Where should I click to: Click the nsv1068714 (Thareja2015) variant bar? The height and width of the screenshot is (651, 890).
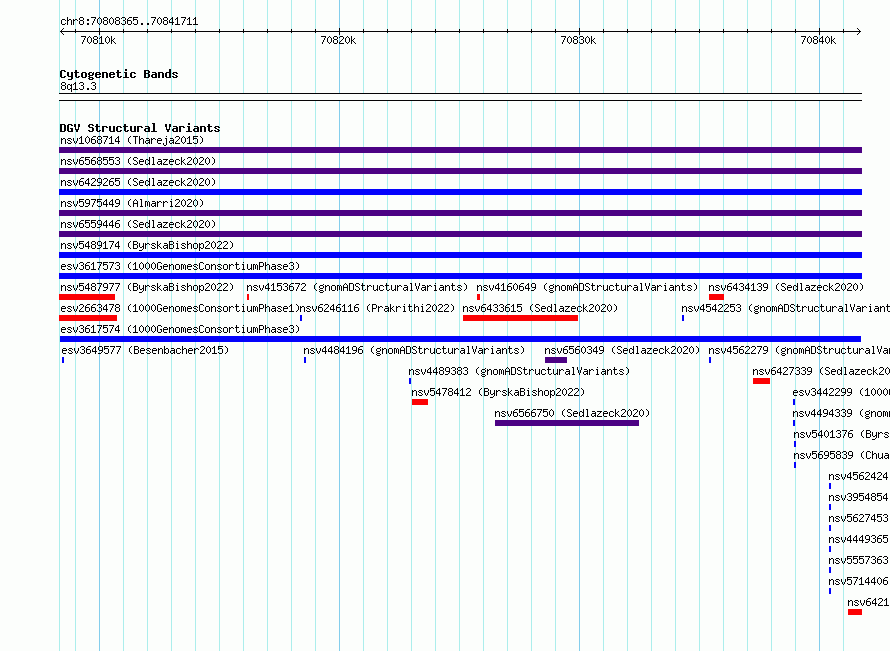[460, 150]
